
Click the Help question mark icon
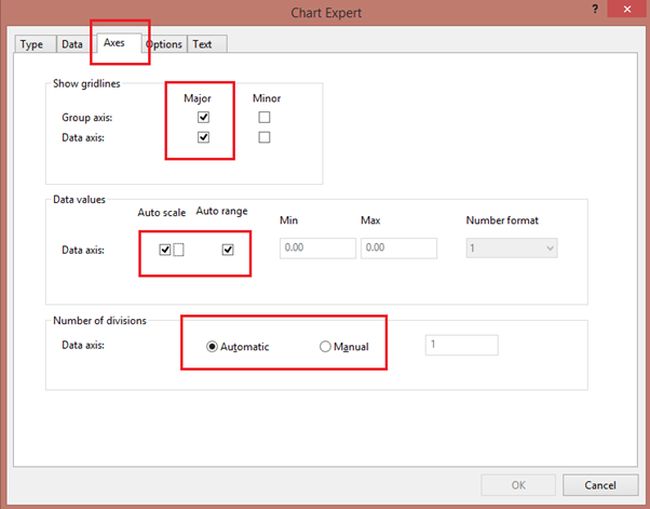(595, 9)
